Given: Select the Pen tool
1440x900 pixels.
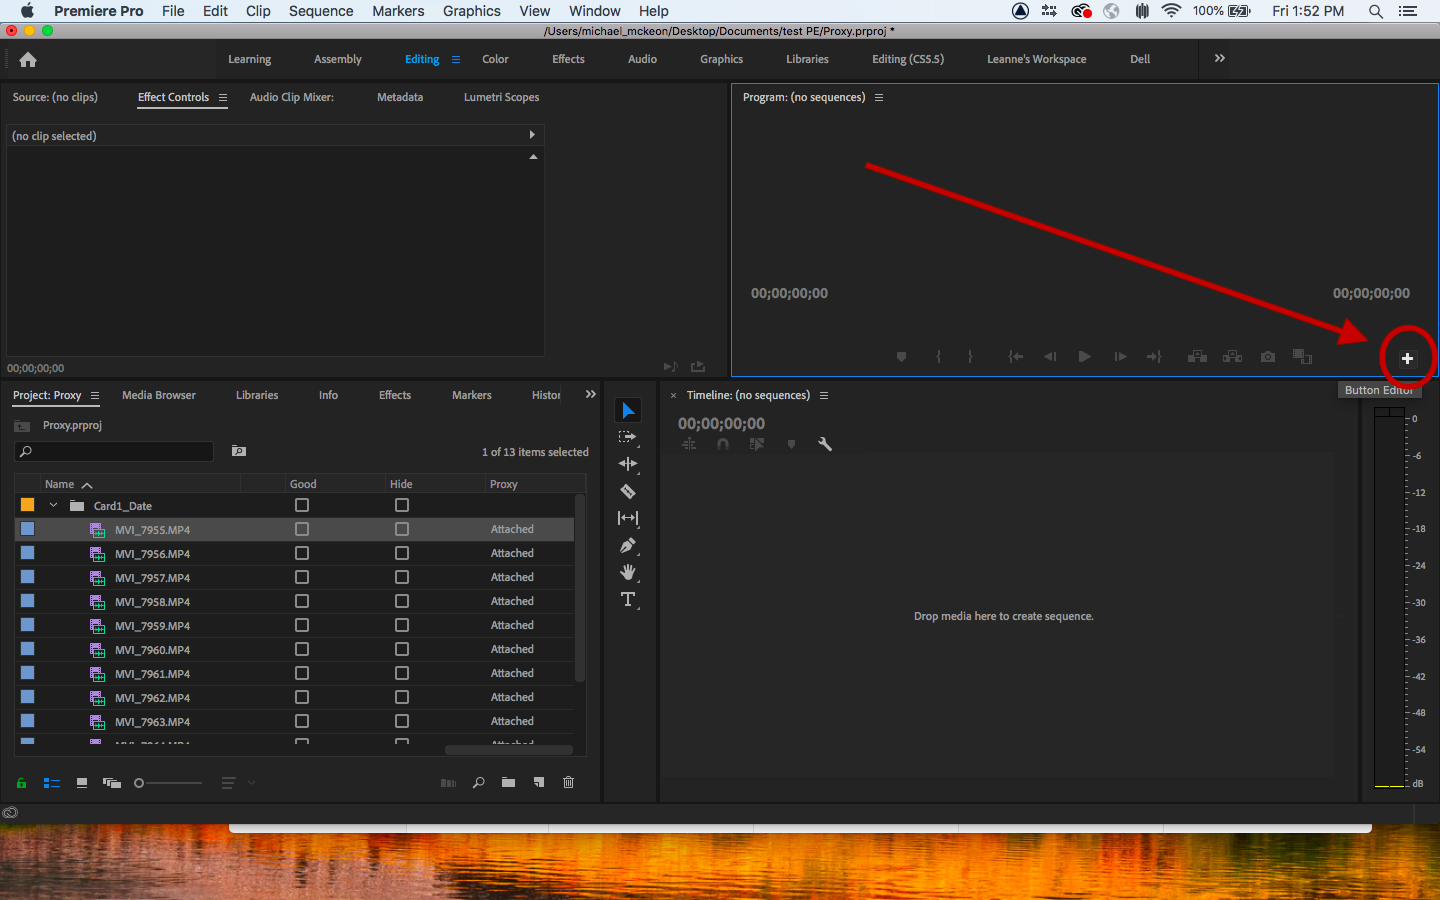Looking at the screenshot, I should point(628,545).
